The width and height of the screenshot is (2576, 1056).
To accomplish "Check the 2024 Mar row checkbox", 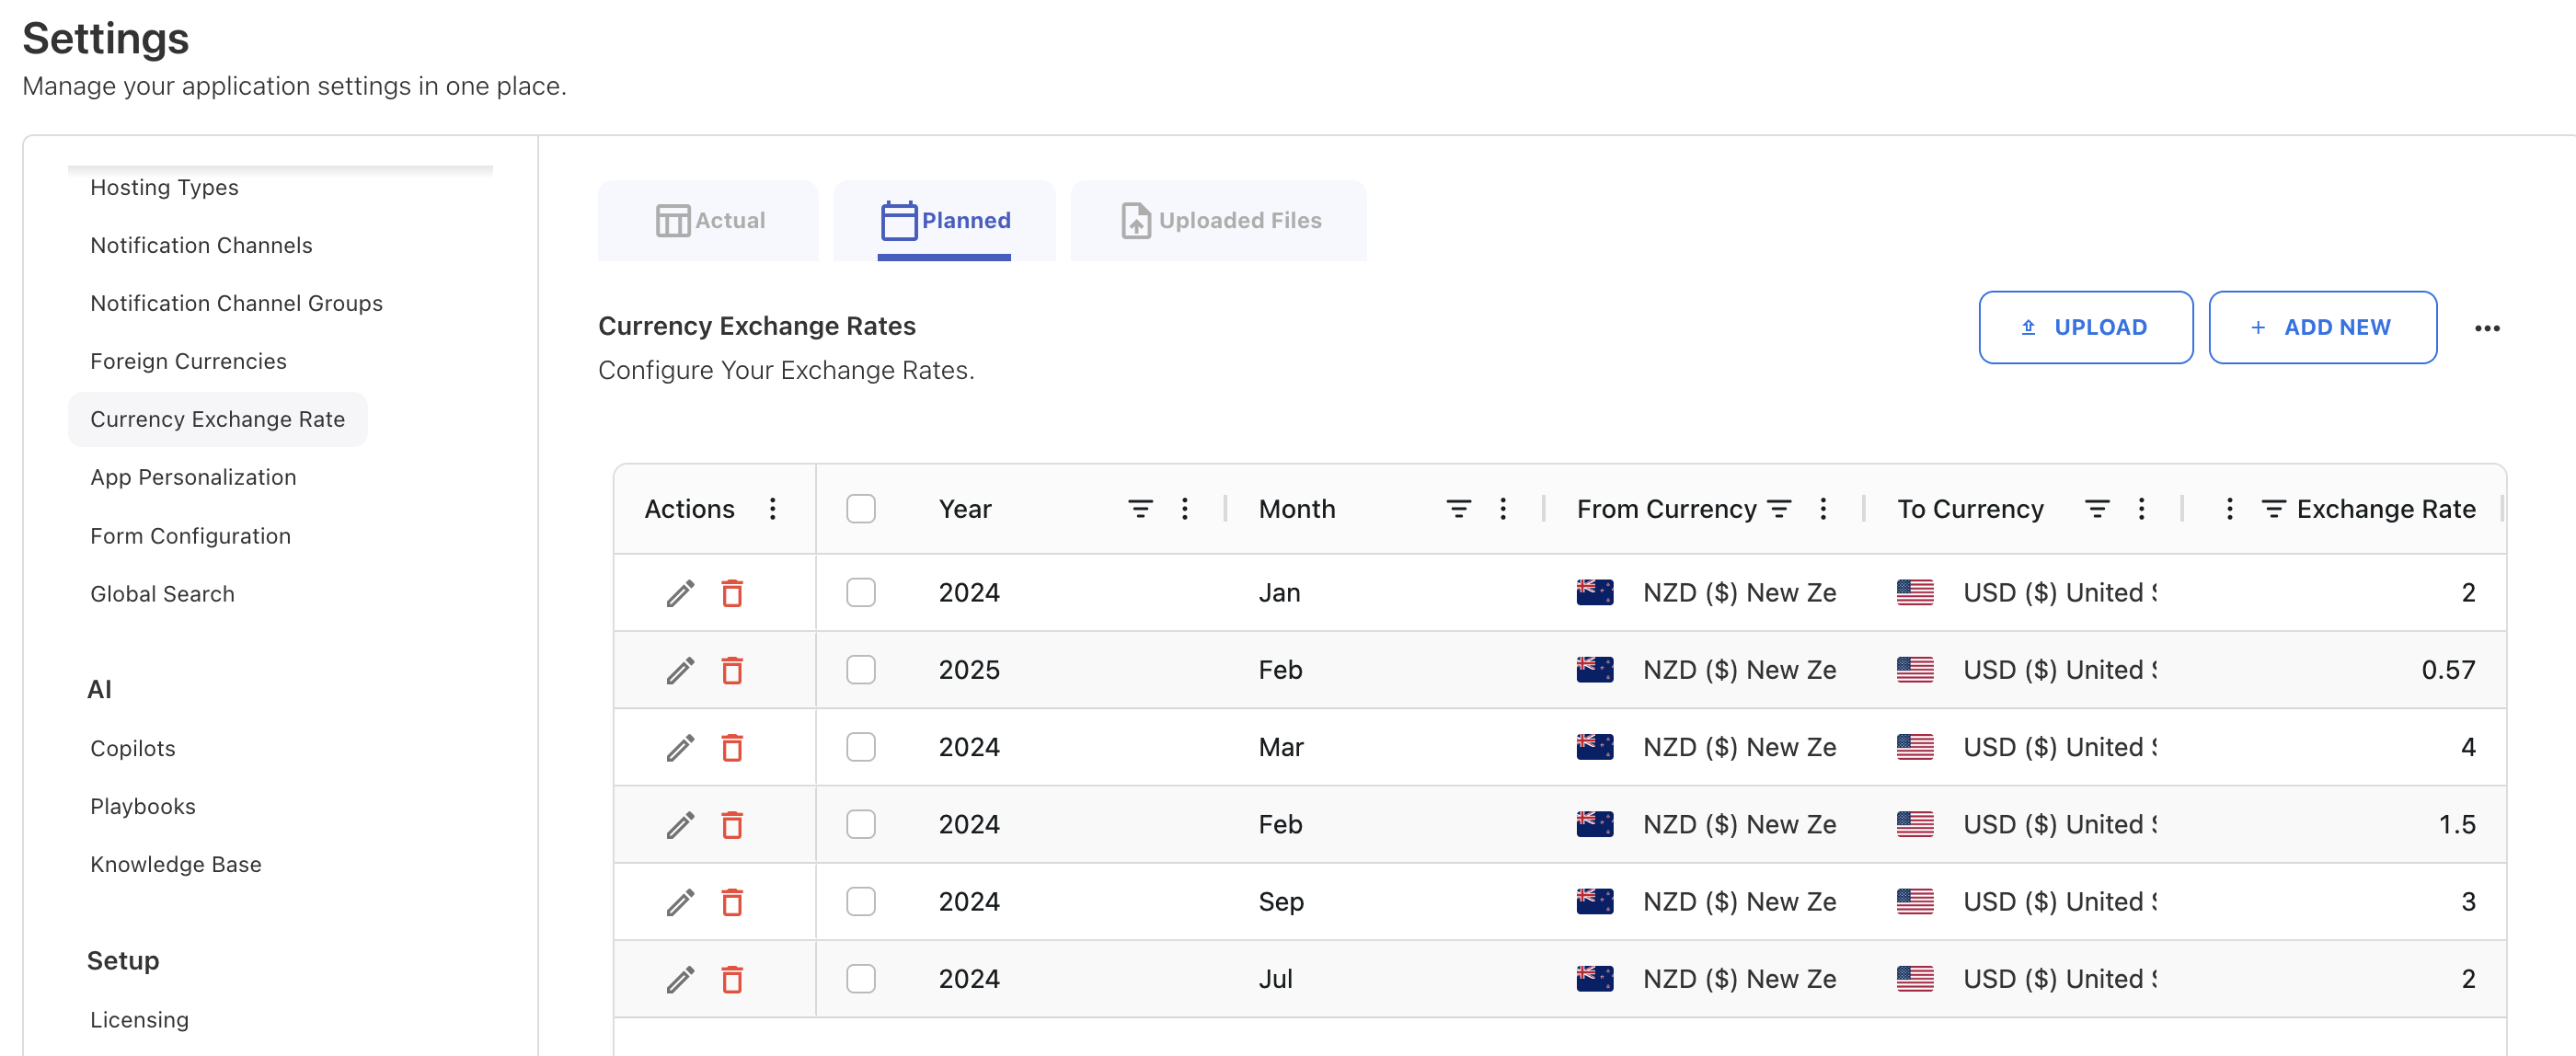I will click(860, 747).
